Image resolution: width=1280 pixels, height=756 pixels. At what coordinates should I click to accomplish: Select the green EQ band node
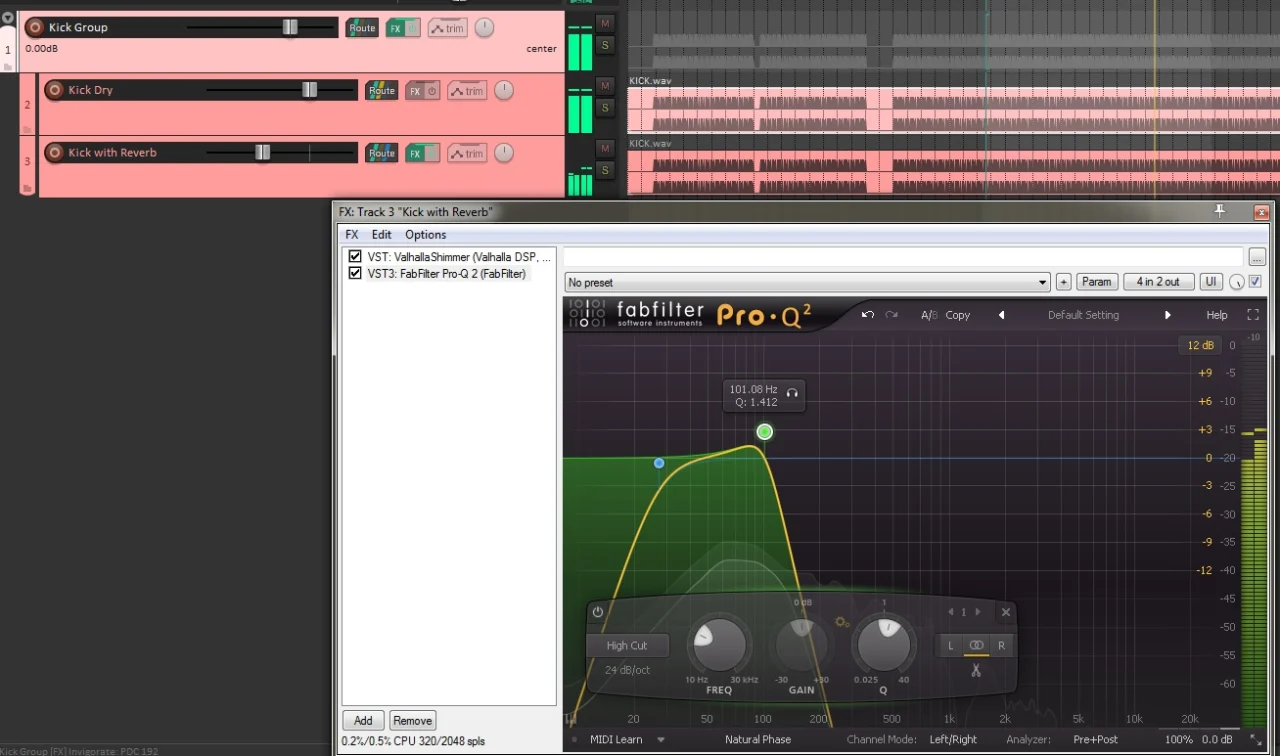click(x=765, y=432)
